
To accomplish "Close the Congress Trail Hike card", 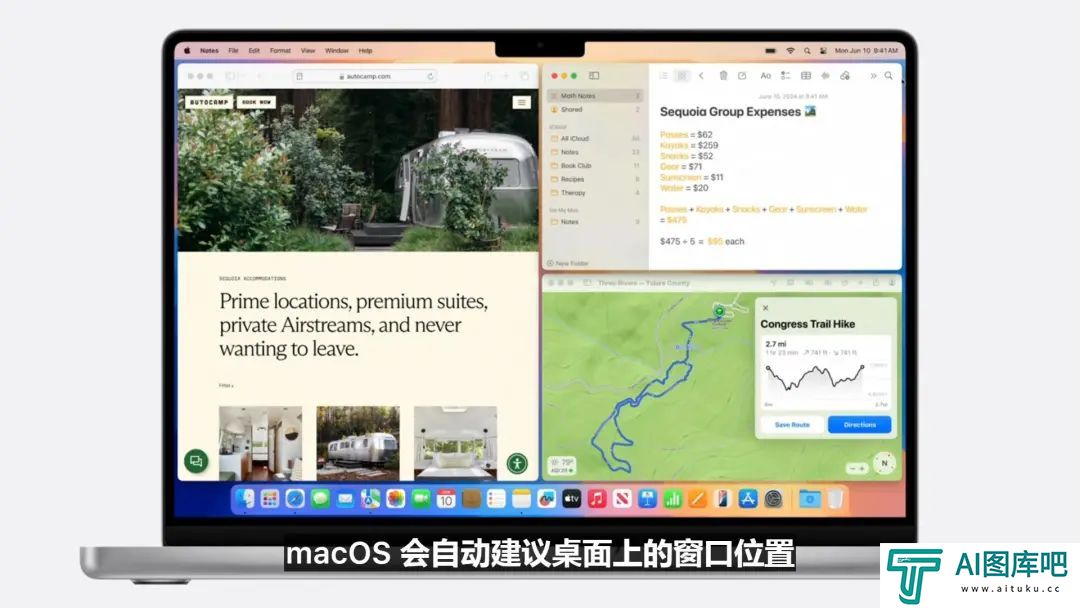I will coord(765,308).
